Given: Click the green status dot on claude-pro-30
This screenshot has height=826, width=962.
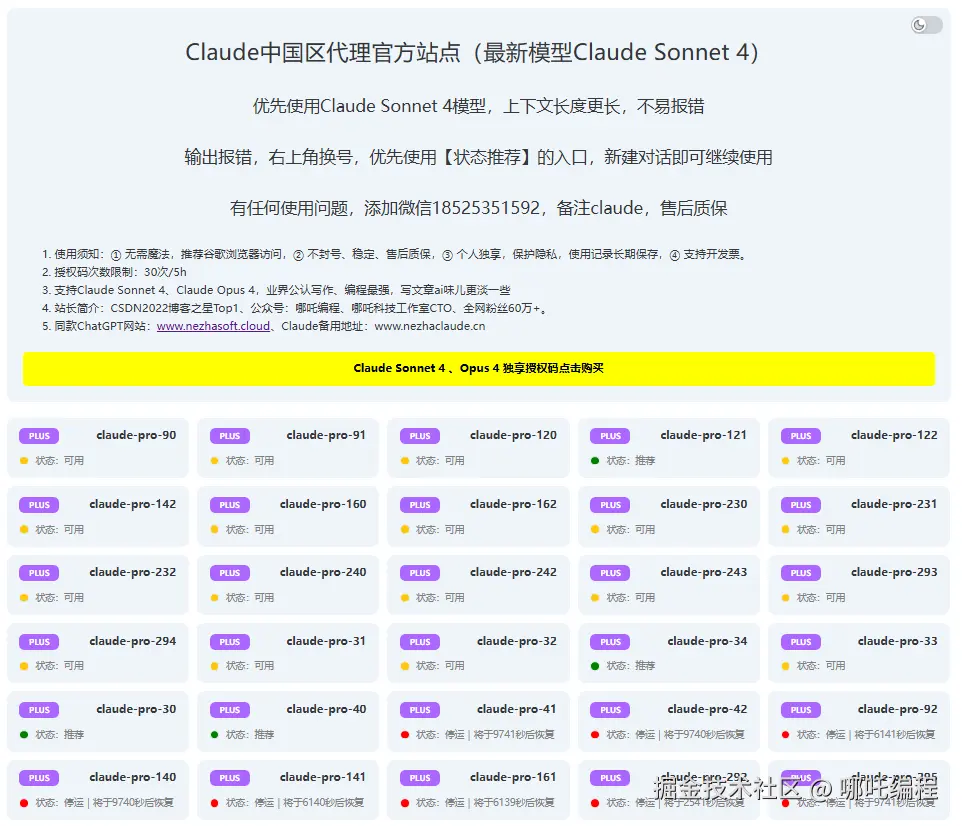Looking at the screenshot, I should (24, 735).
